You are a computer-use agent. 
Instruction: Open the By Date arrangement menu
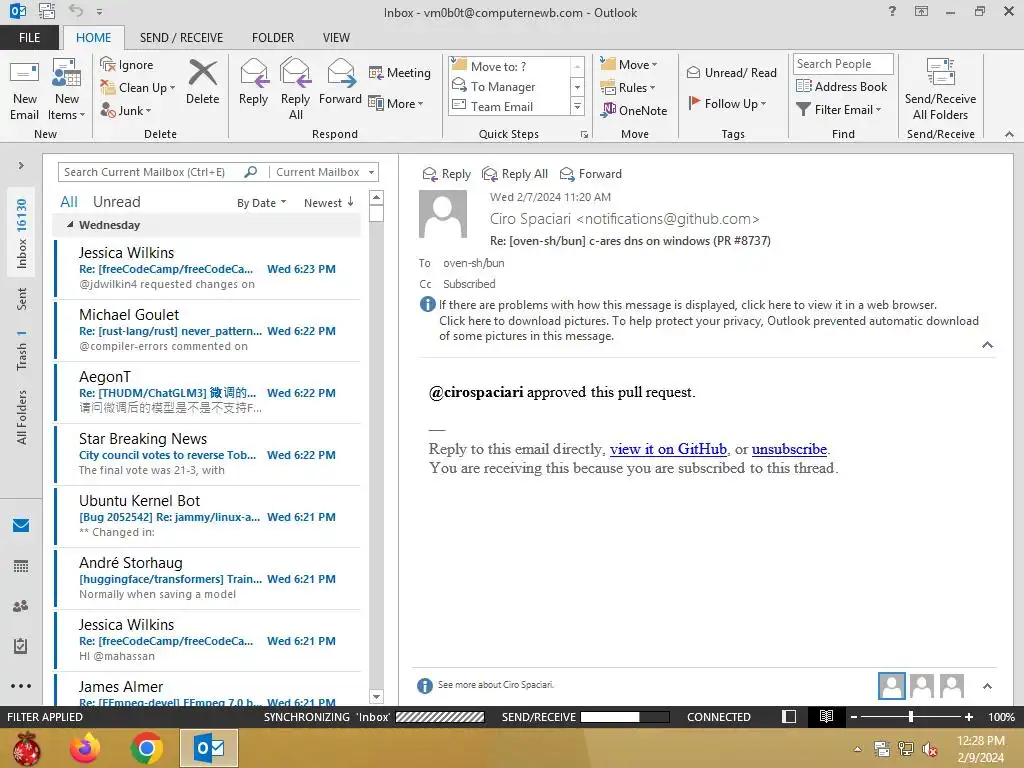pos(261,203)
